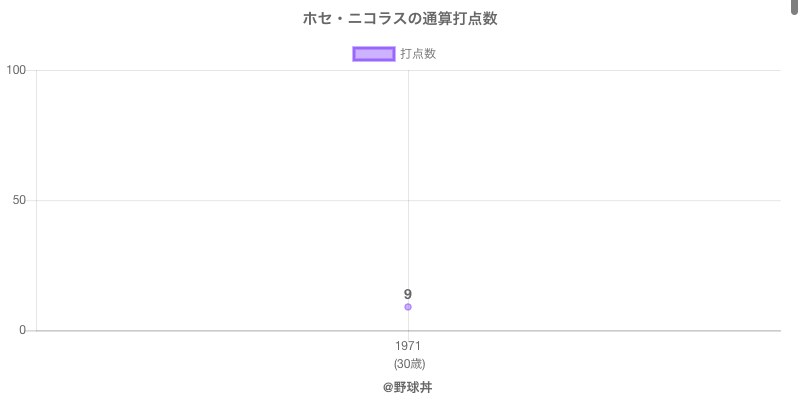Select the 1971 x-axis year label

pyautogui.click(x=408, y=346)
